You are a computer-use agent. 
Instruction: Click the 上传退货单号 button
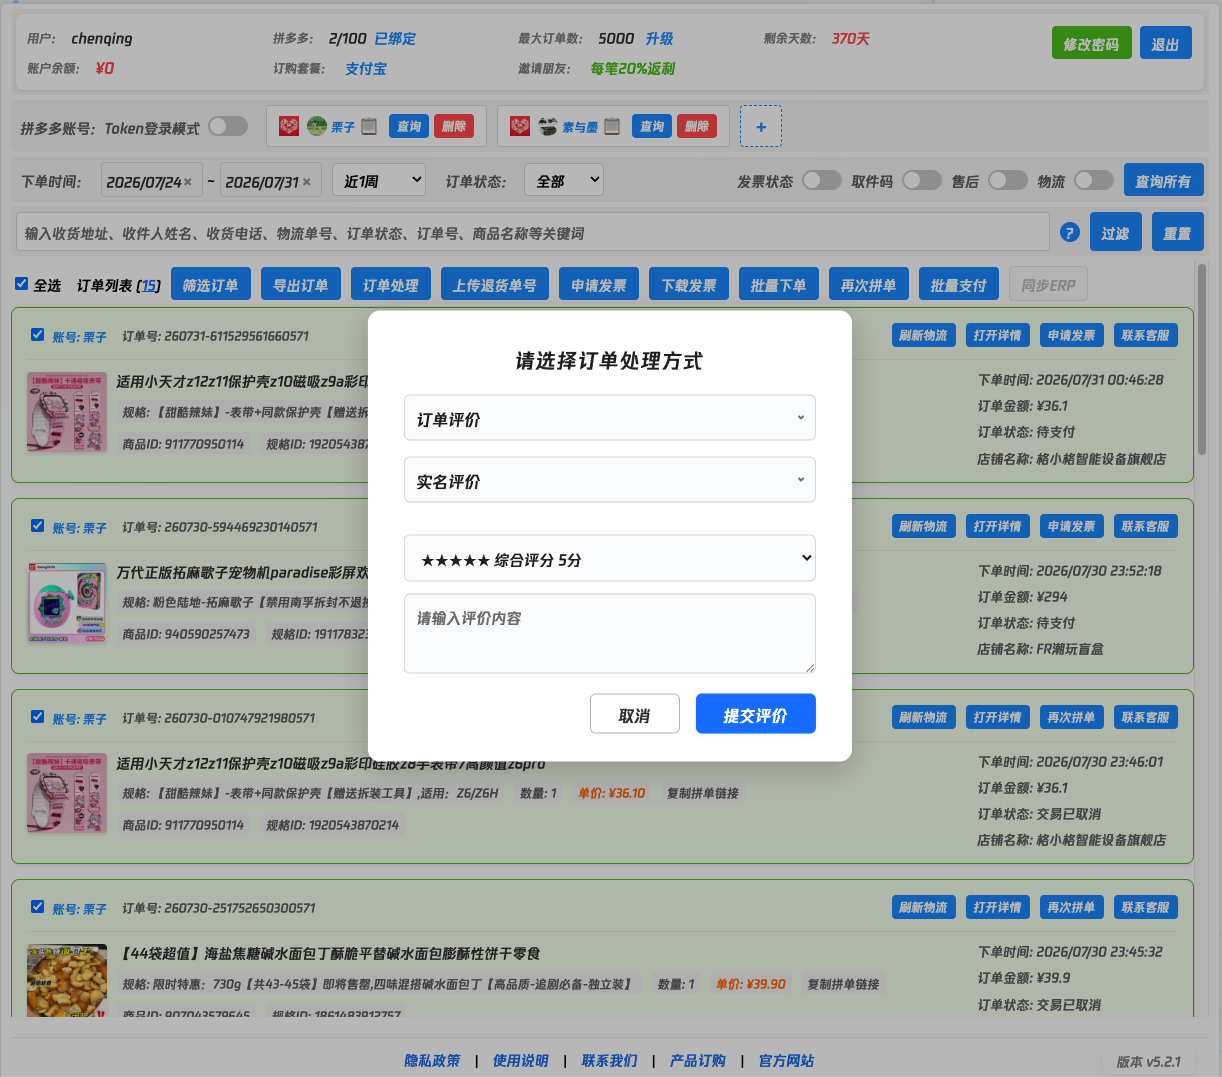[495, 285]
